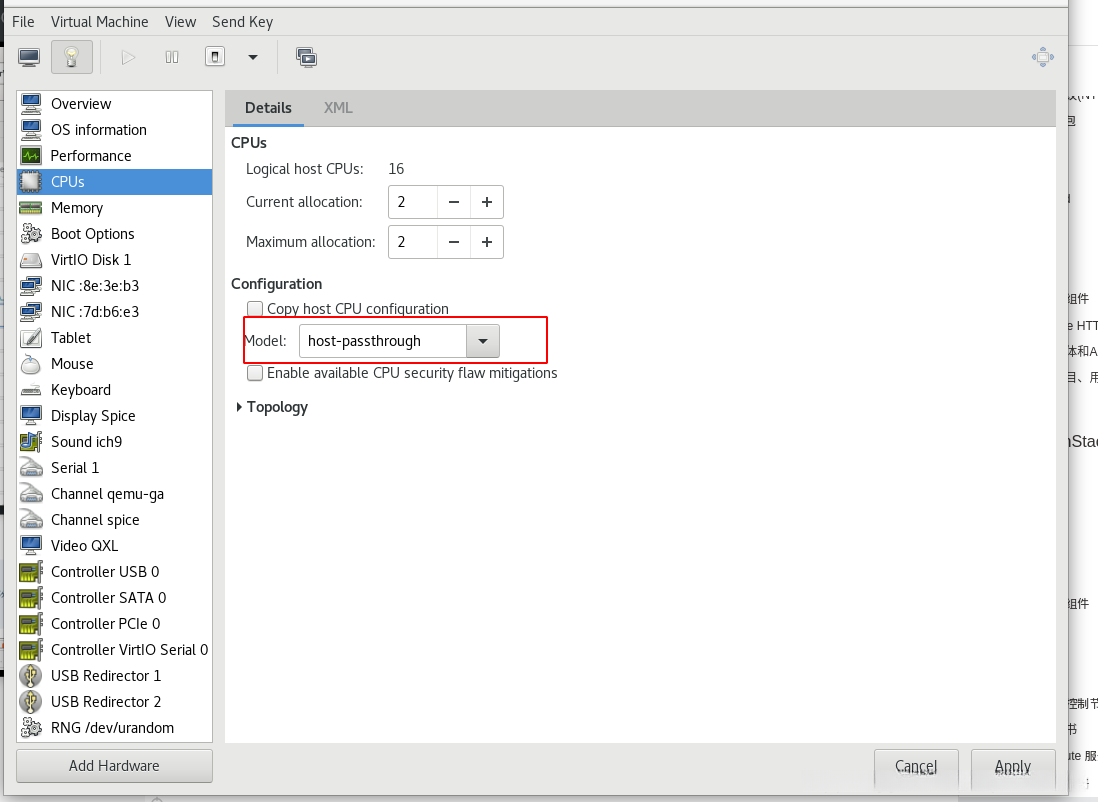
Task: Switch to the XML tab
Action: 338,108
